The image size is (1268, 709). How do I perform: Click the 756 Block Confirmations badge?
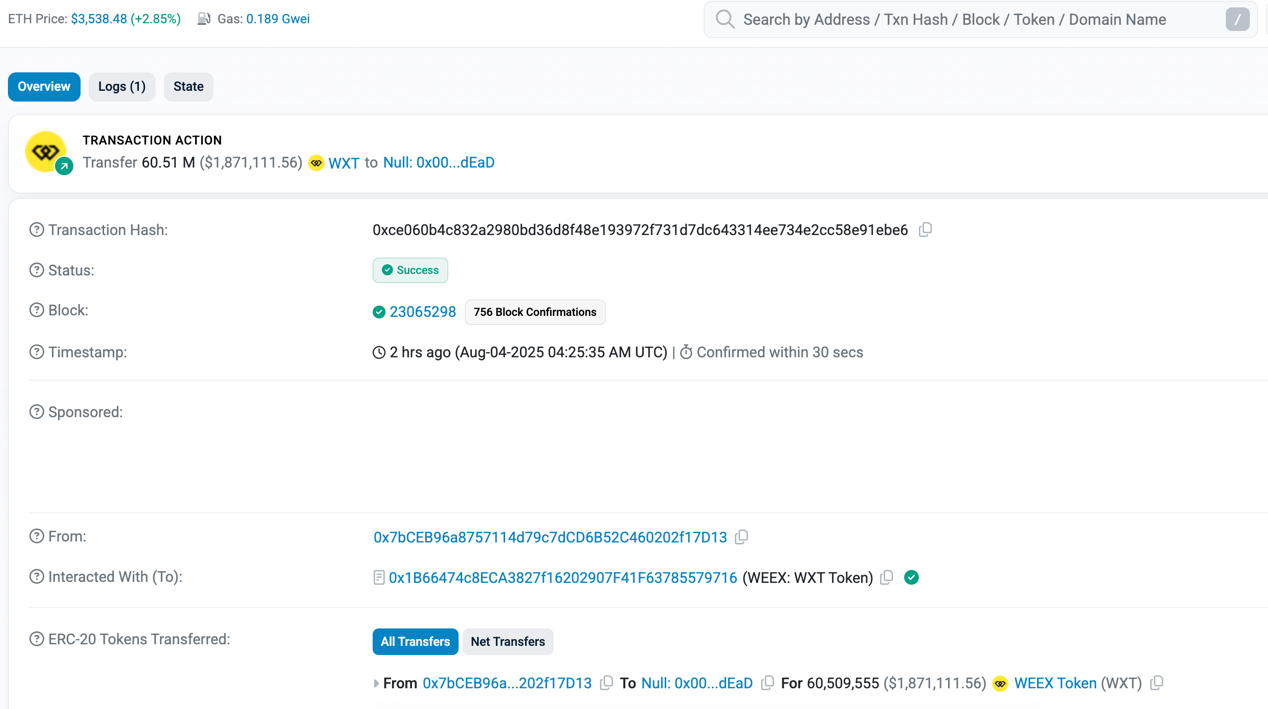point(534,312)
